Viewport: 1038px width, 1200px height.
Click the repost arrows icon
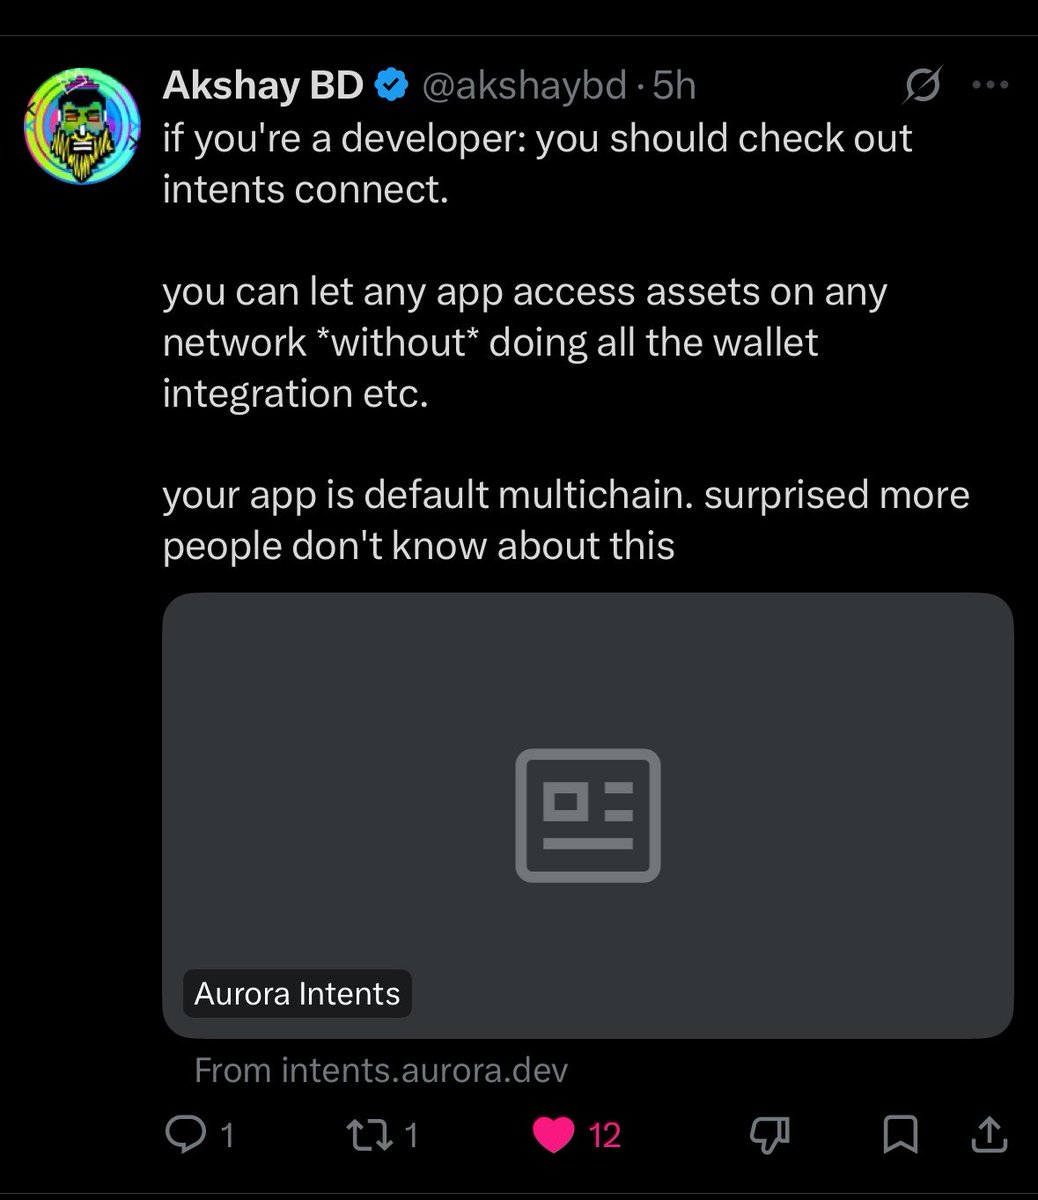click(x=367, y=1134)
